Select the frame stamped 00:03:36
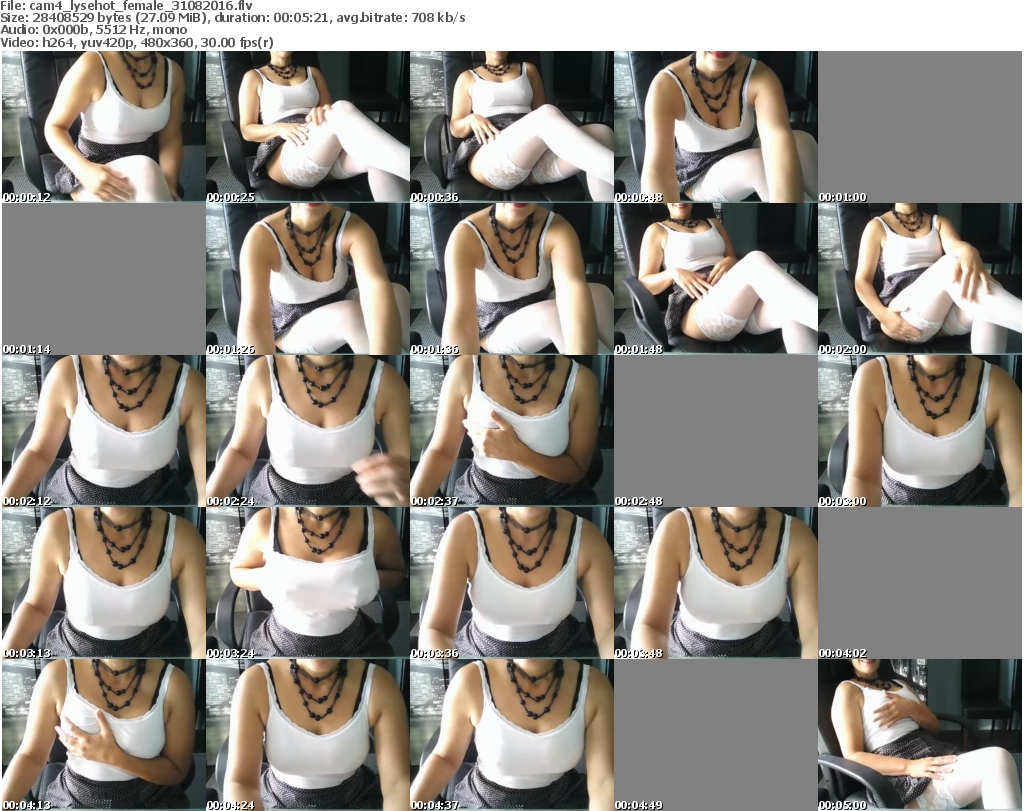 511,583
